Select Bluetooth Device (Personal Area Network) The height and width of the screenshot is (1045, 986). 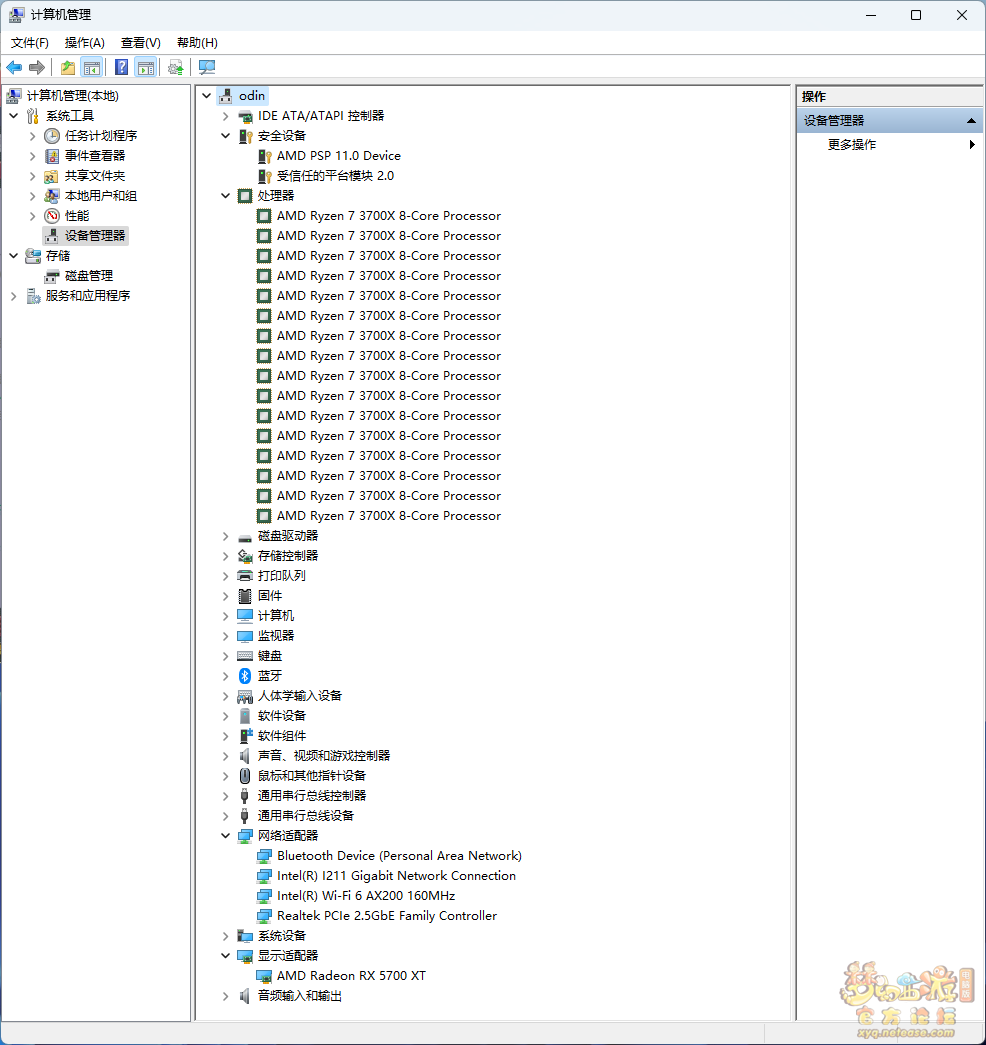(x=399, y=856)
